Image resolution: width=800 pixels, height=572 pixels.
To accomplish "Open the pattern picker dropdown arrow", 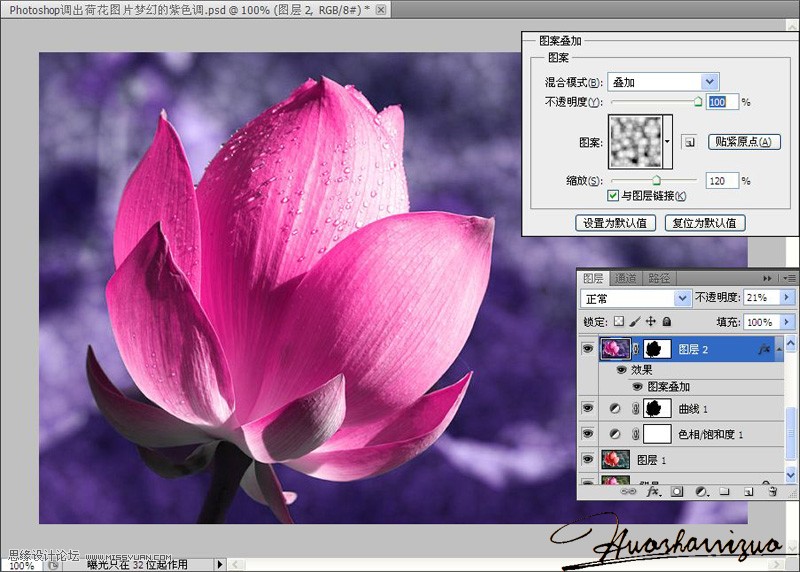I will [x=667, y=141].
